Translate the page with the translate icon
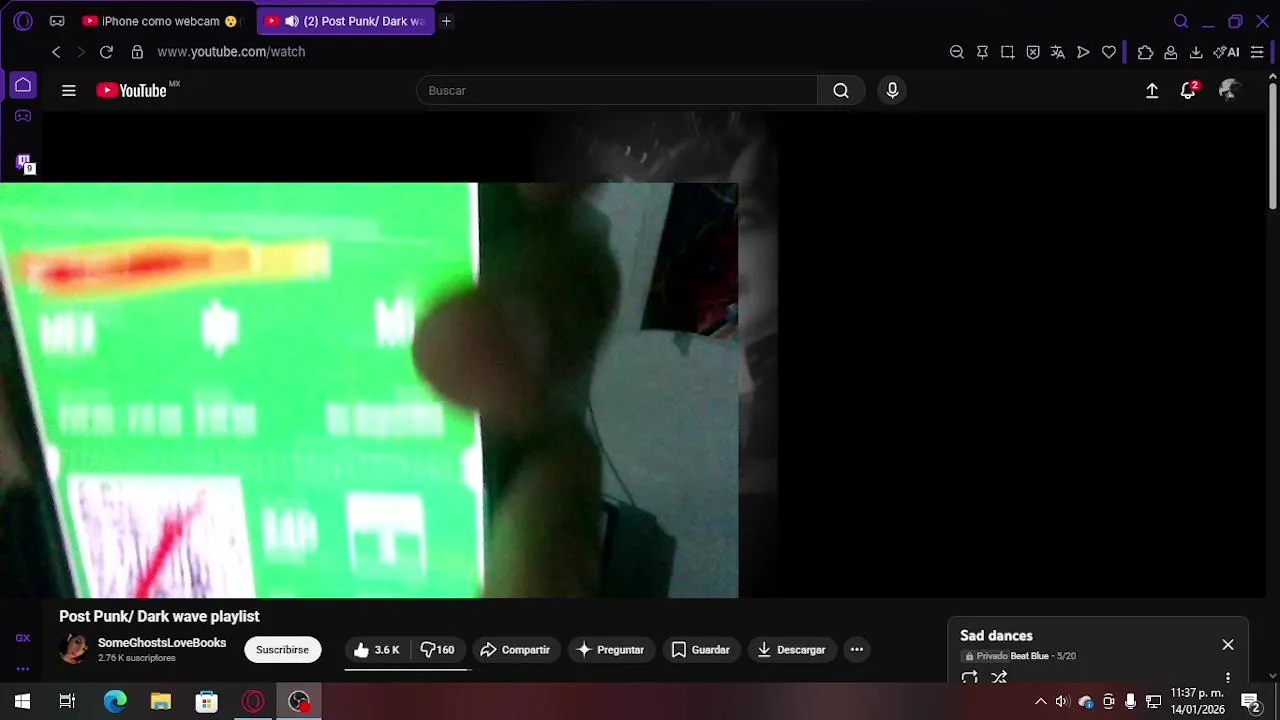 tap(1058, 52)
